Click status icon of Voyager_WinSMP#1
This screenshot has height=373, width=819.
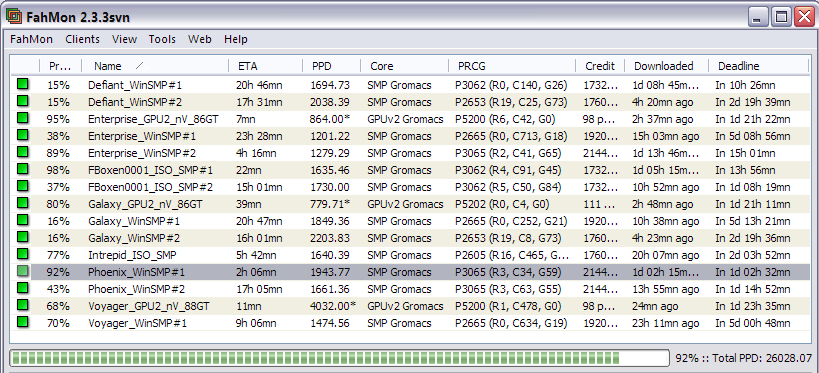(x=22, y=322)
